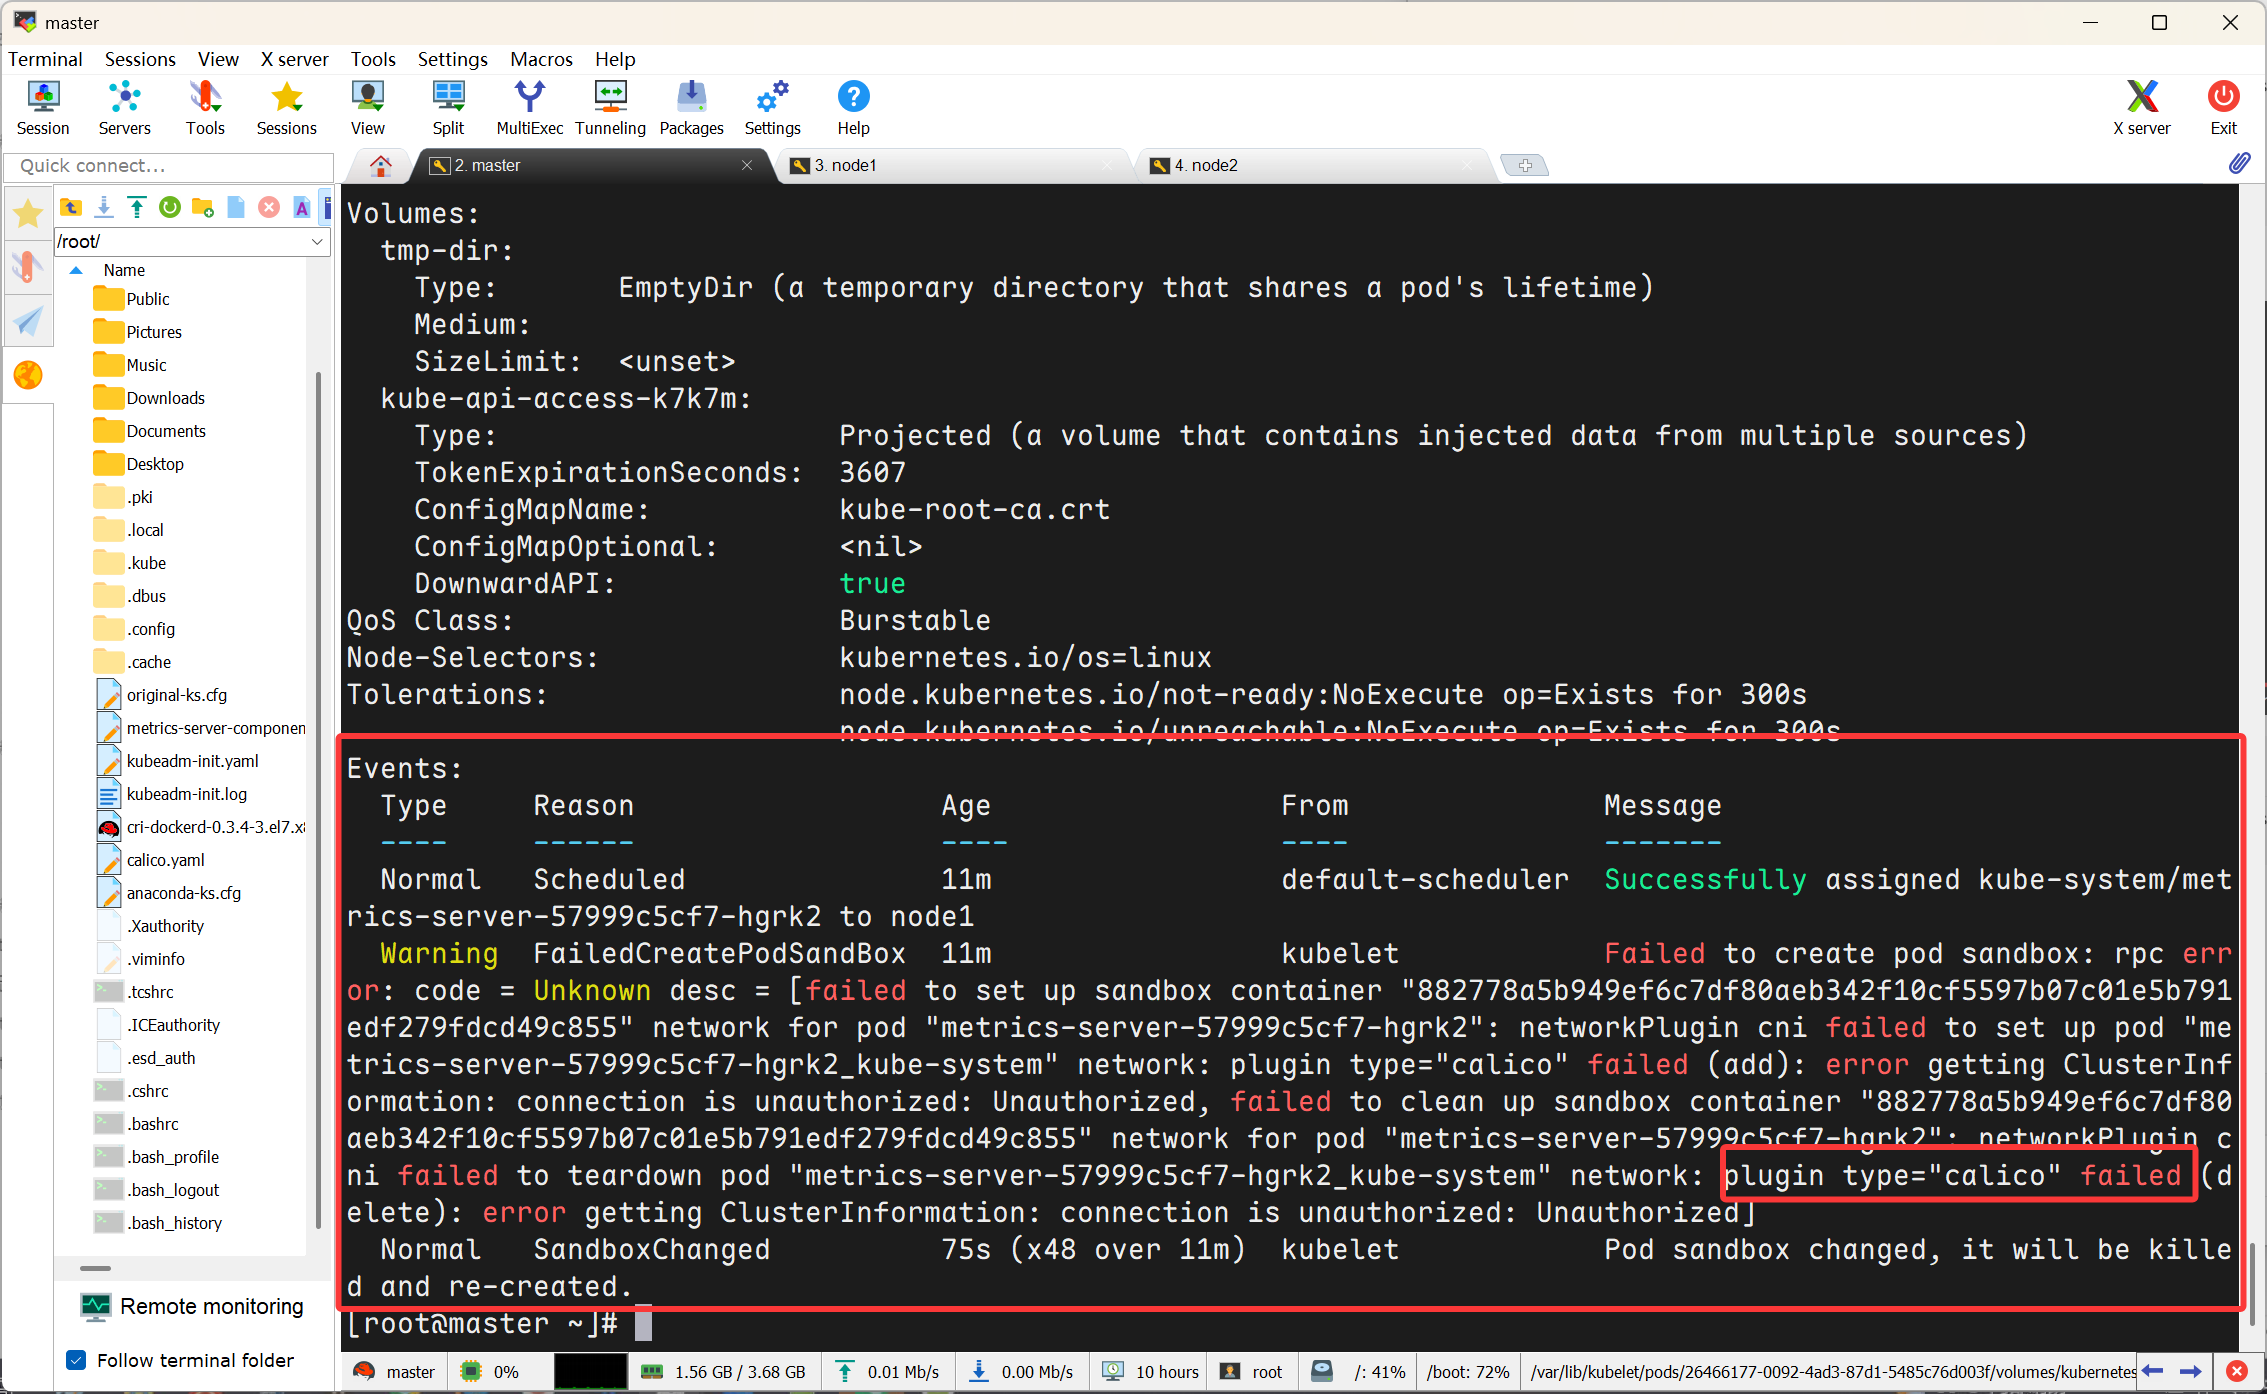The height and width of the screenshot is (1394, 2267).
Task: Open the Macros menu
Action: click(541, 59)
